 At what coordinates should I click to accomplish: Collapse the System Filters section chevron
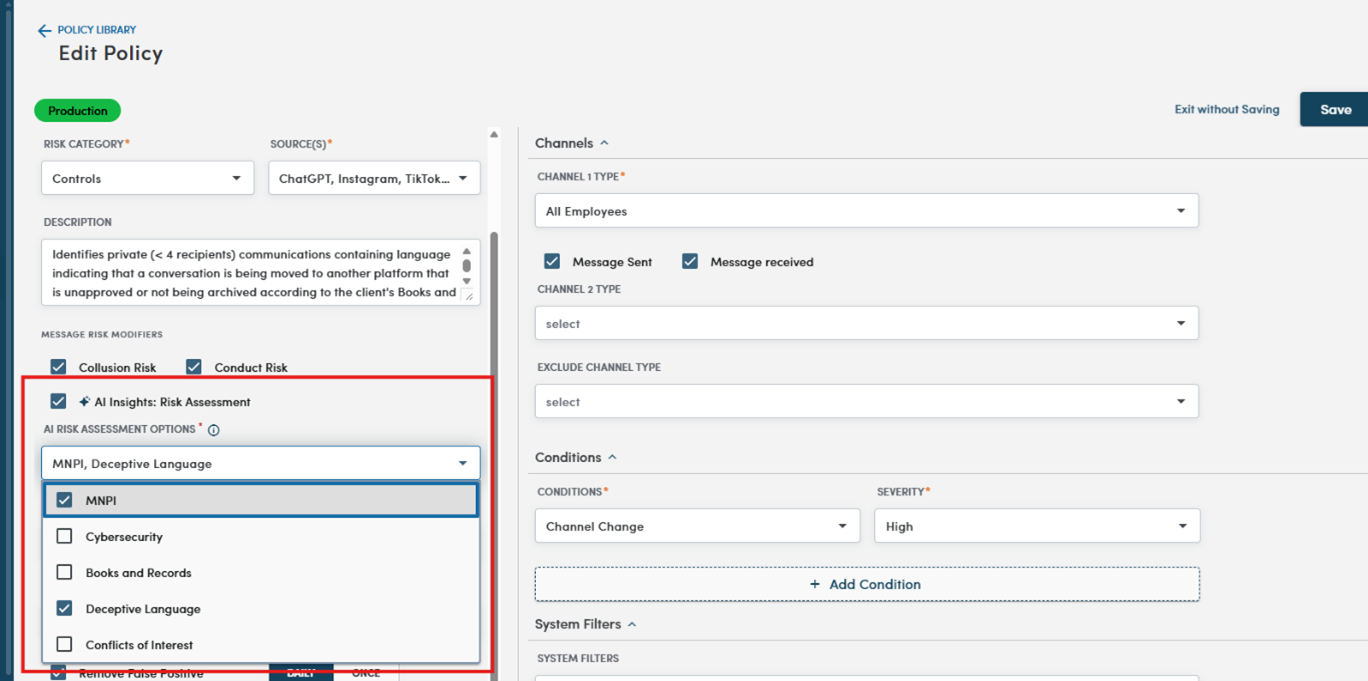(632, 625)
